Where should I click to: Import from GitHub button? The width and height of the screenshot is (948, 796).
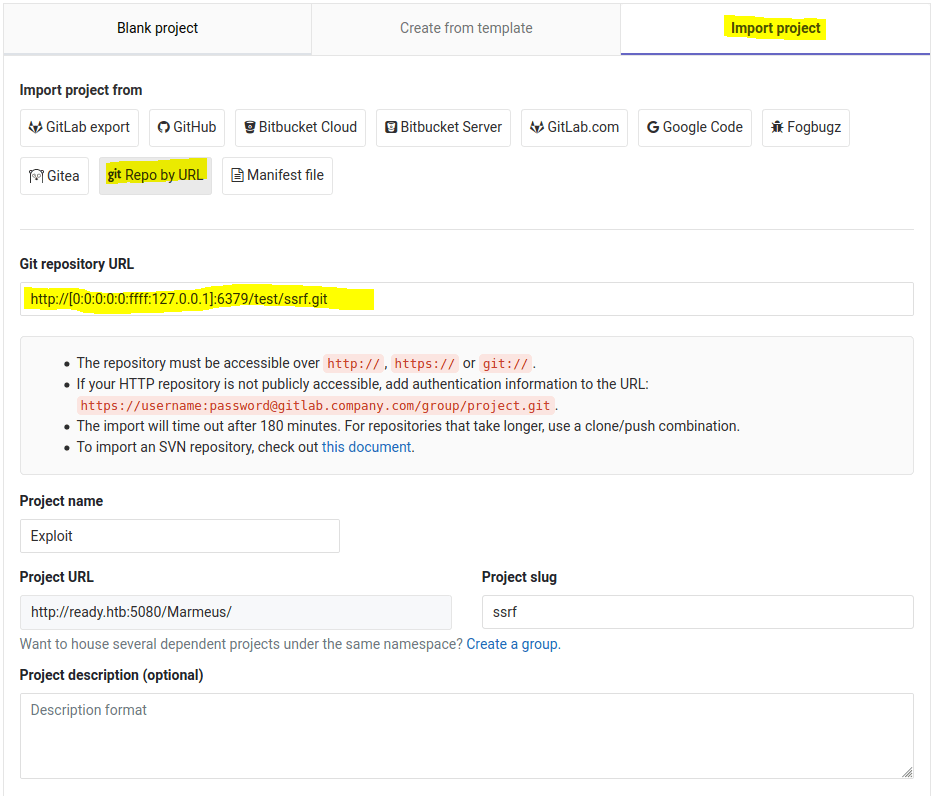[187, 128]
